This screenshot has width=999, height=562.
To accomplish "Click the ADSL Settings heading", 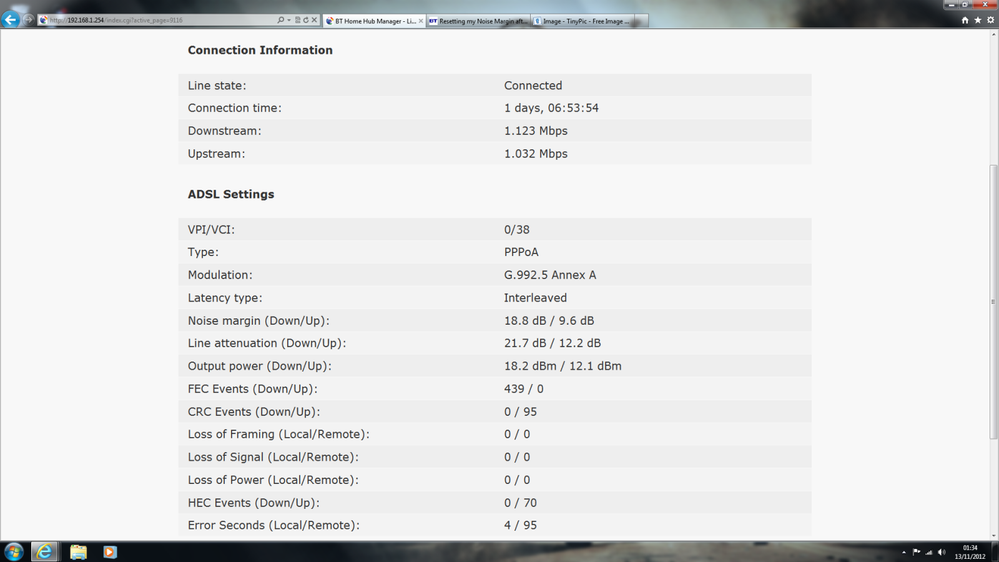I will coord(231,194).
